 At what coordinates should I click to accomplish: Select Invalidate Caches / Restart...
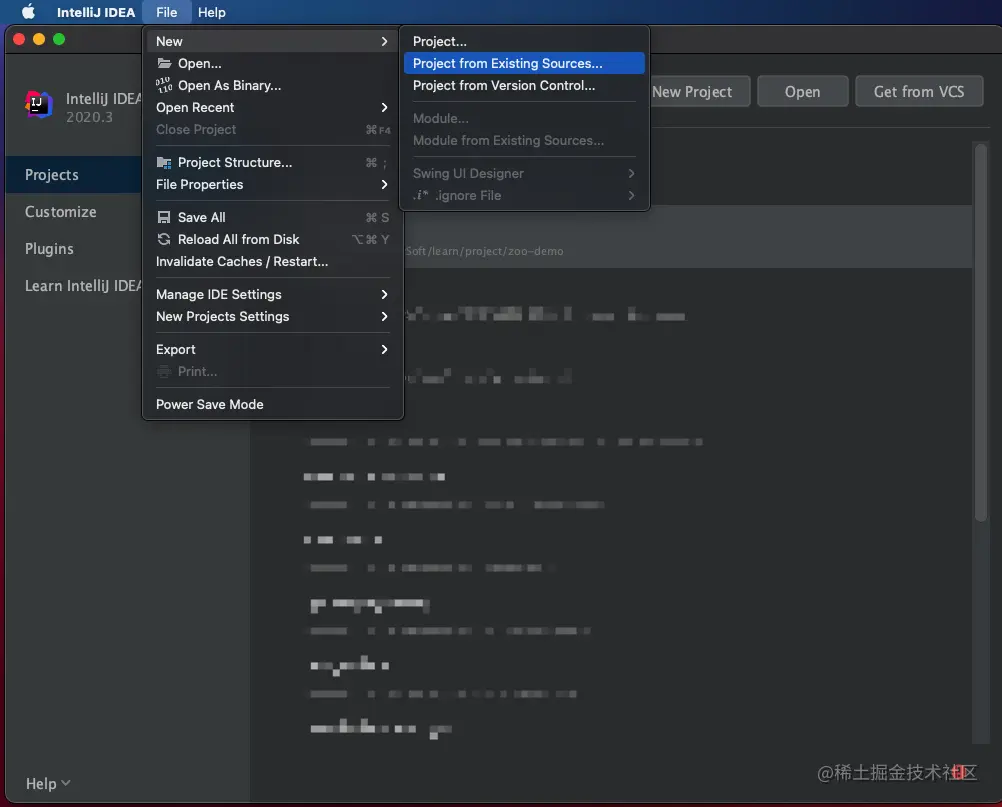[273, 261]
